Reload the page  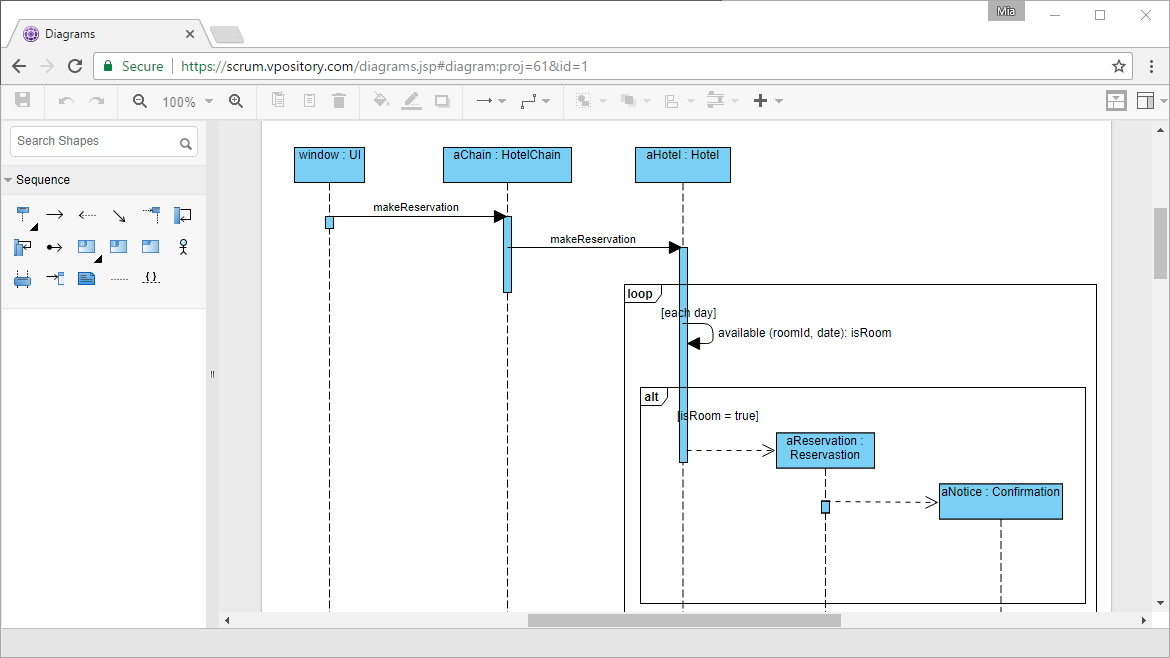75,66
